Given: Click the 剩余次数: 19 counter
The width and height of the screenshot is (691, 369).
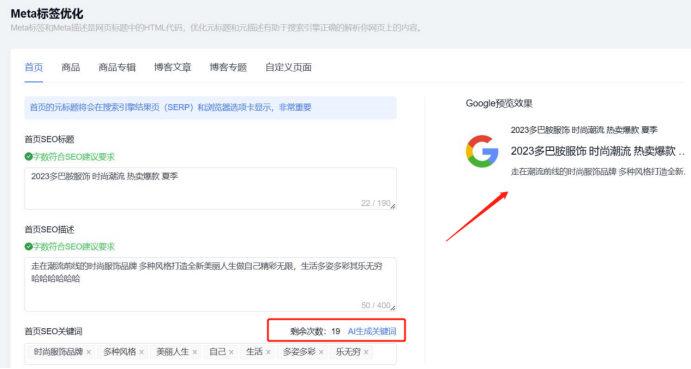Looking at the screenshot, I should click(x=315, y=331).
